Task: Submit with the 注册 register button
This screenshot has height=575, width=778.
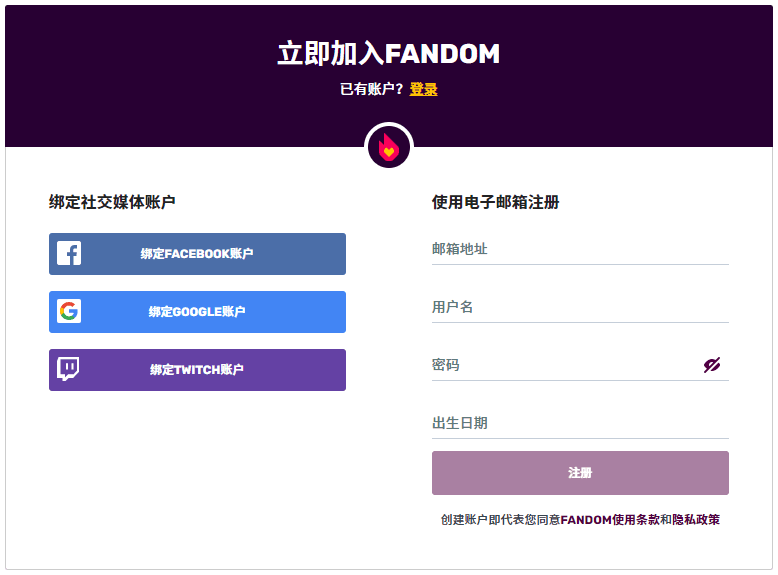Action: click(x=580, y=473)
